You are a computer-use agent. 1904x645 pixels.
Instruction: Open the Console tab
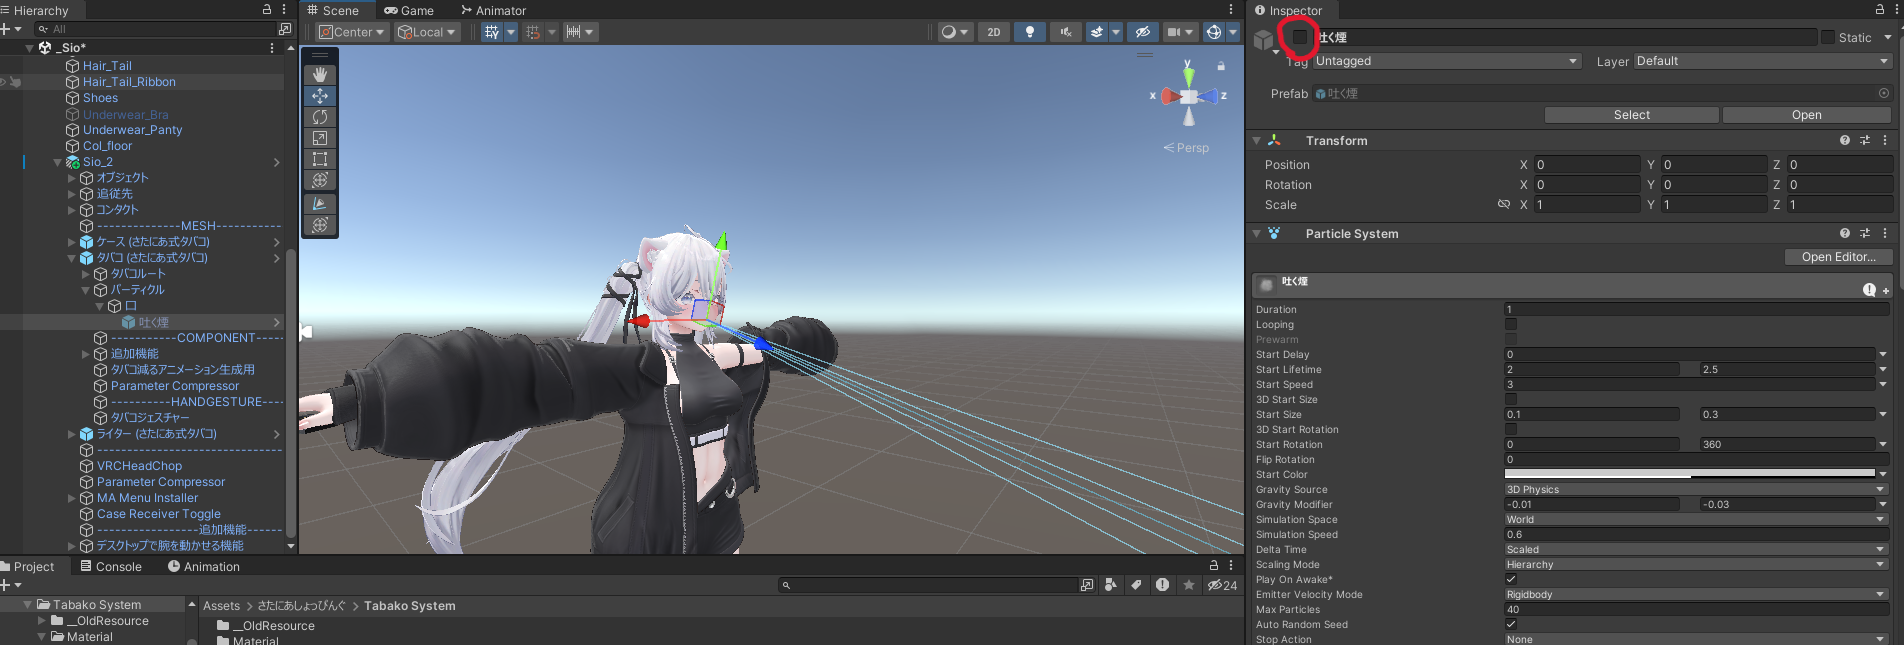pos(111,567)
